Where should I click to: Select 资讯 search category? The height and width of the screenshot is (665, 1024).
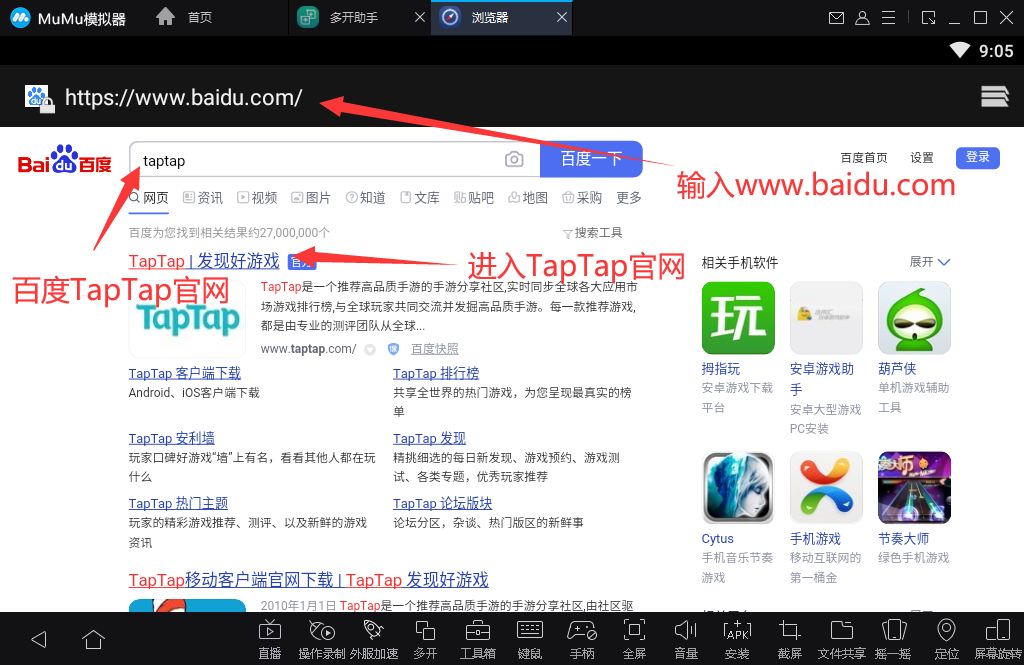203,197
